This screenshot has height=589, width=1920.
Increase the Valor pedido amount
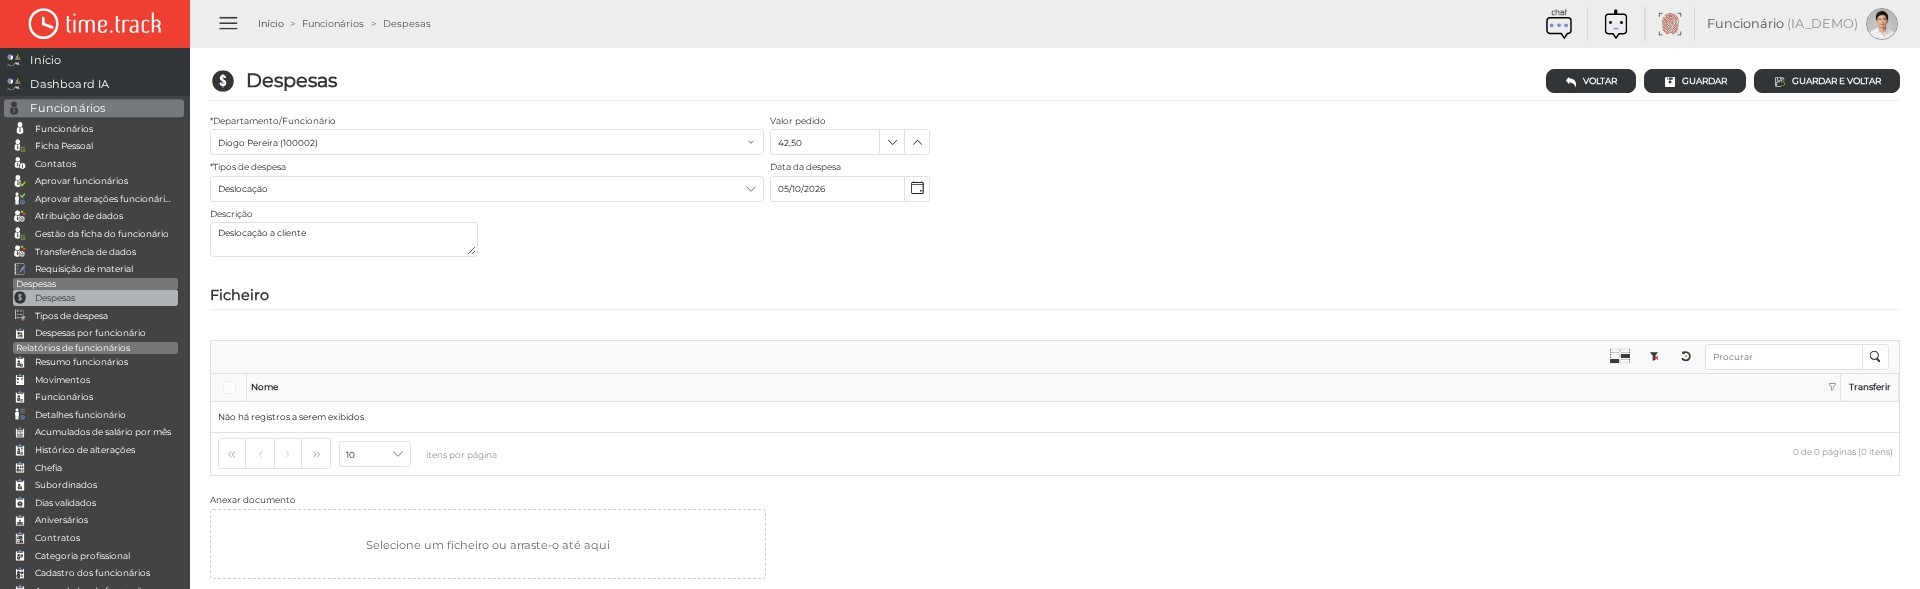tap(917, 143)
